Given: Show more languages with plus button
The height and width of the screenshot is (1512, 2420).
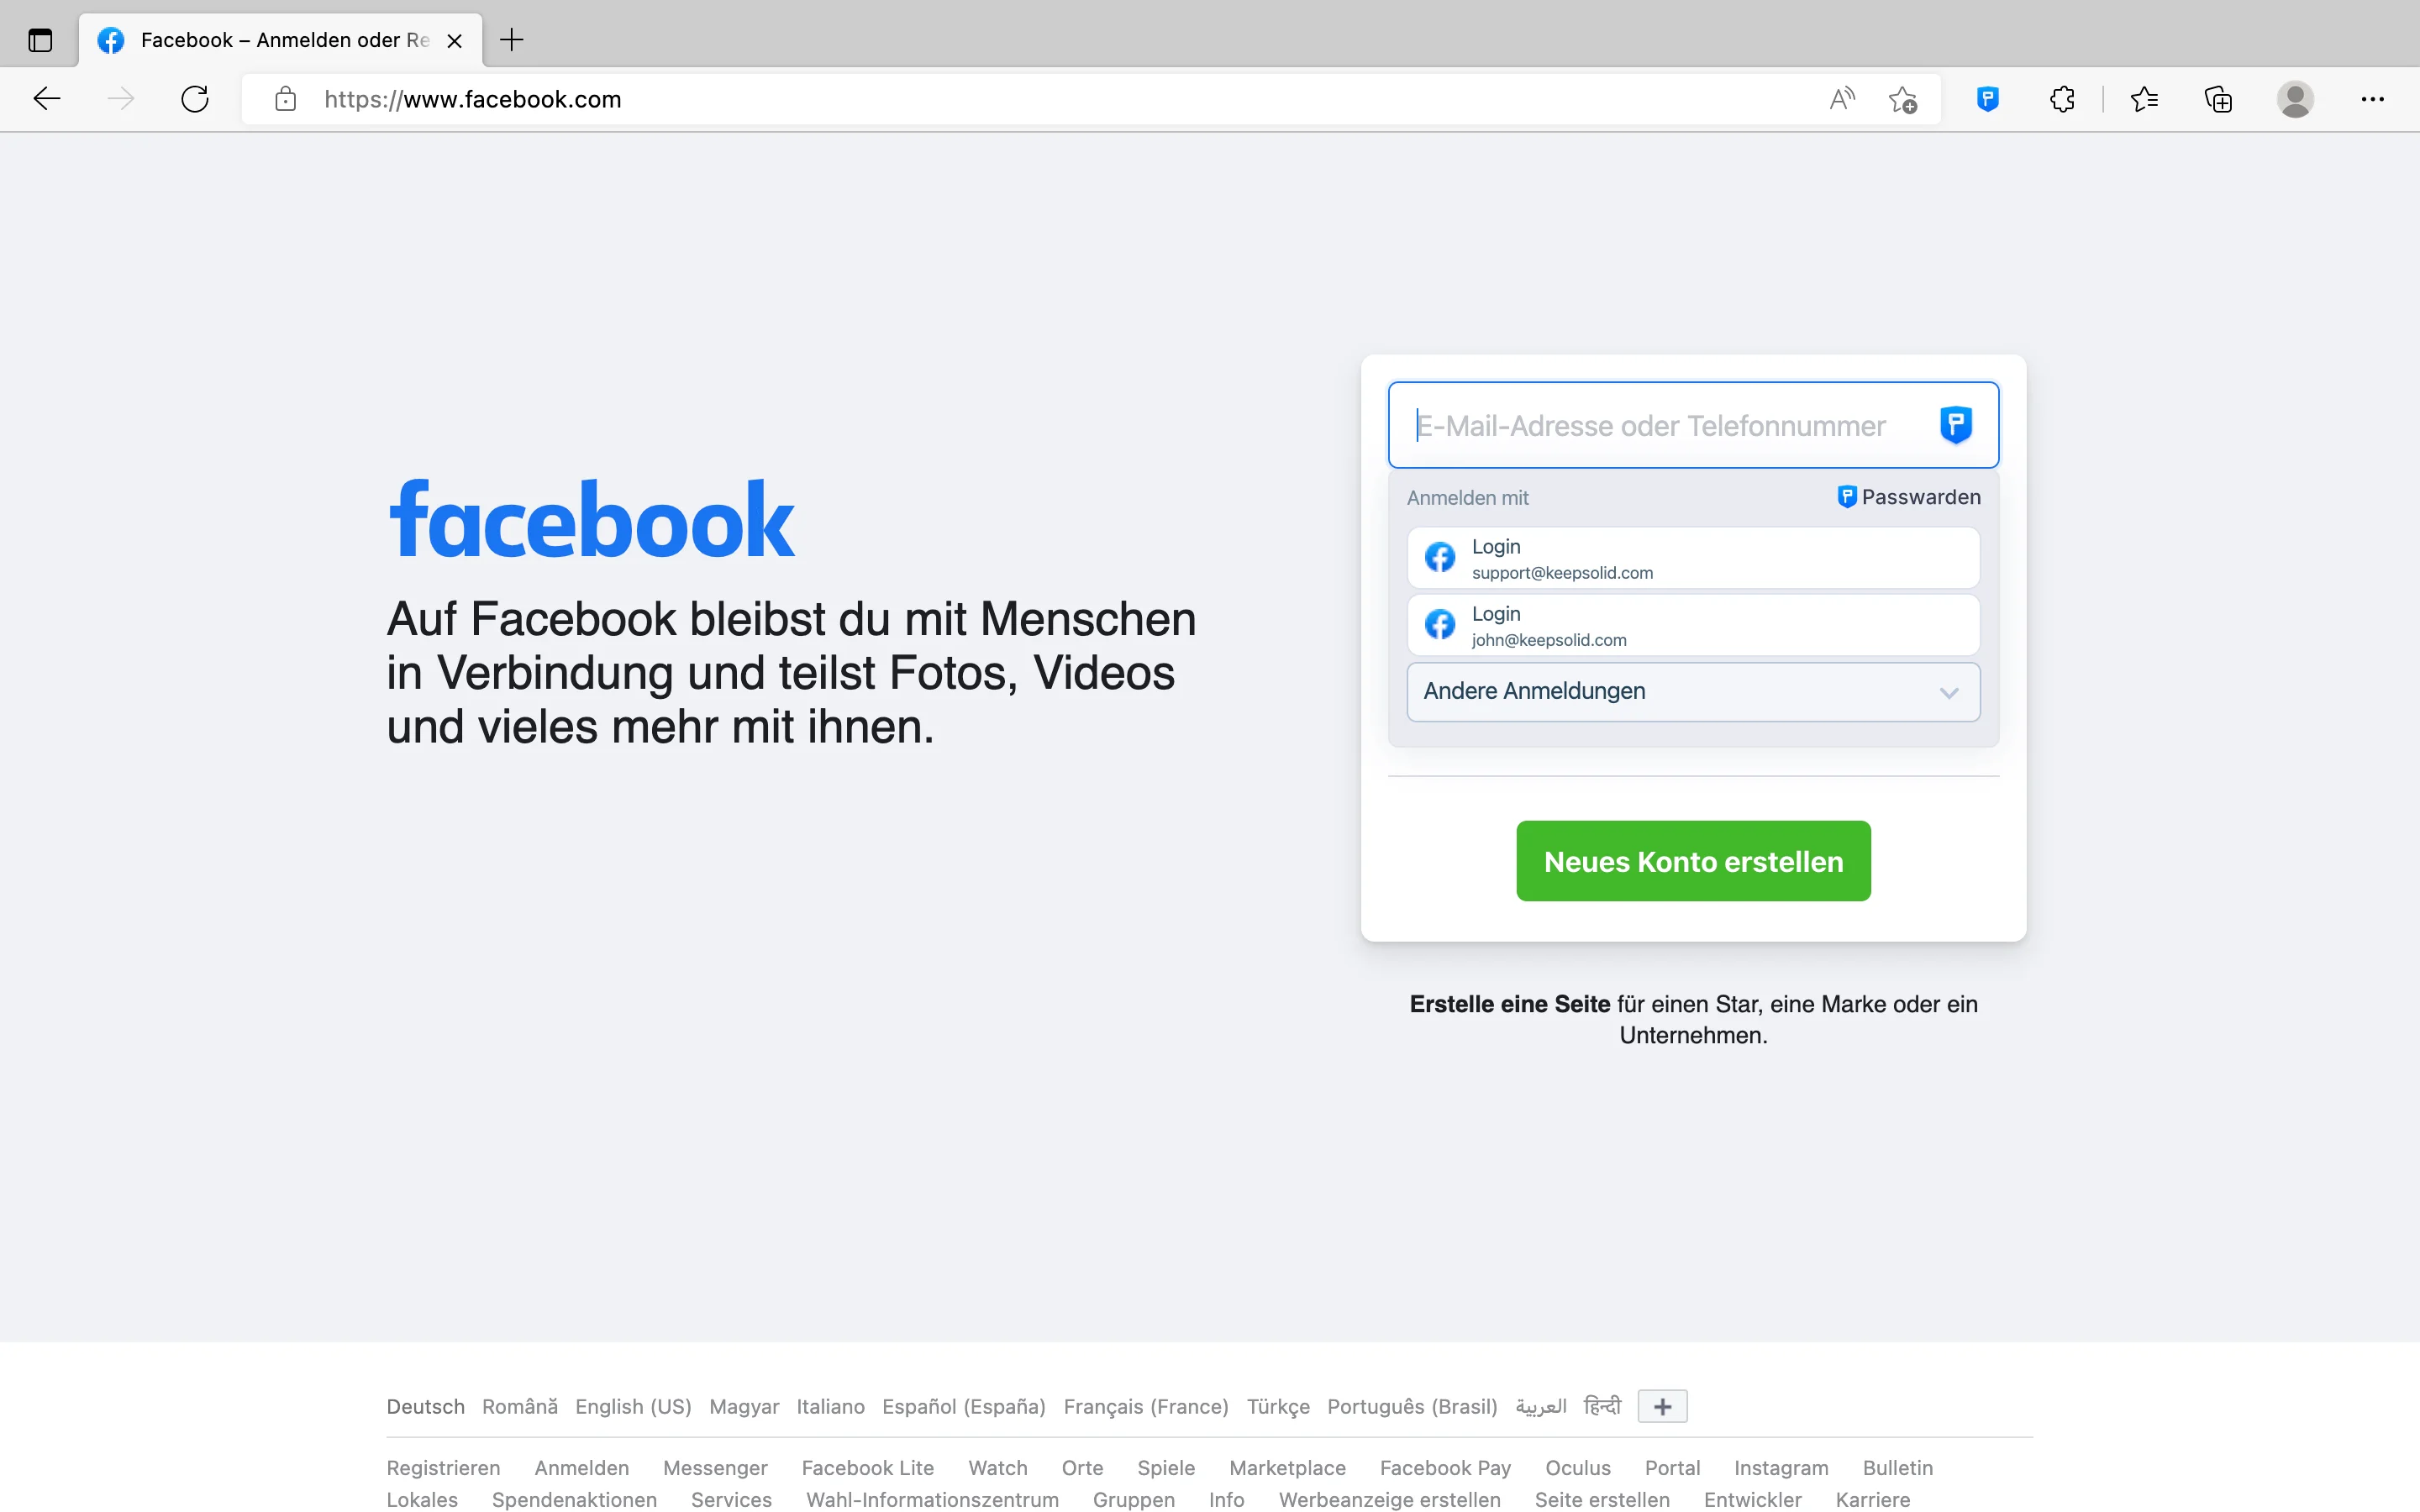Looking at the screenshot, I should click(1662, 1406).
